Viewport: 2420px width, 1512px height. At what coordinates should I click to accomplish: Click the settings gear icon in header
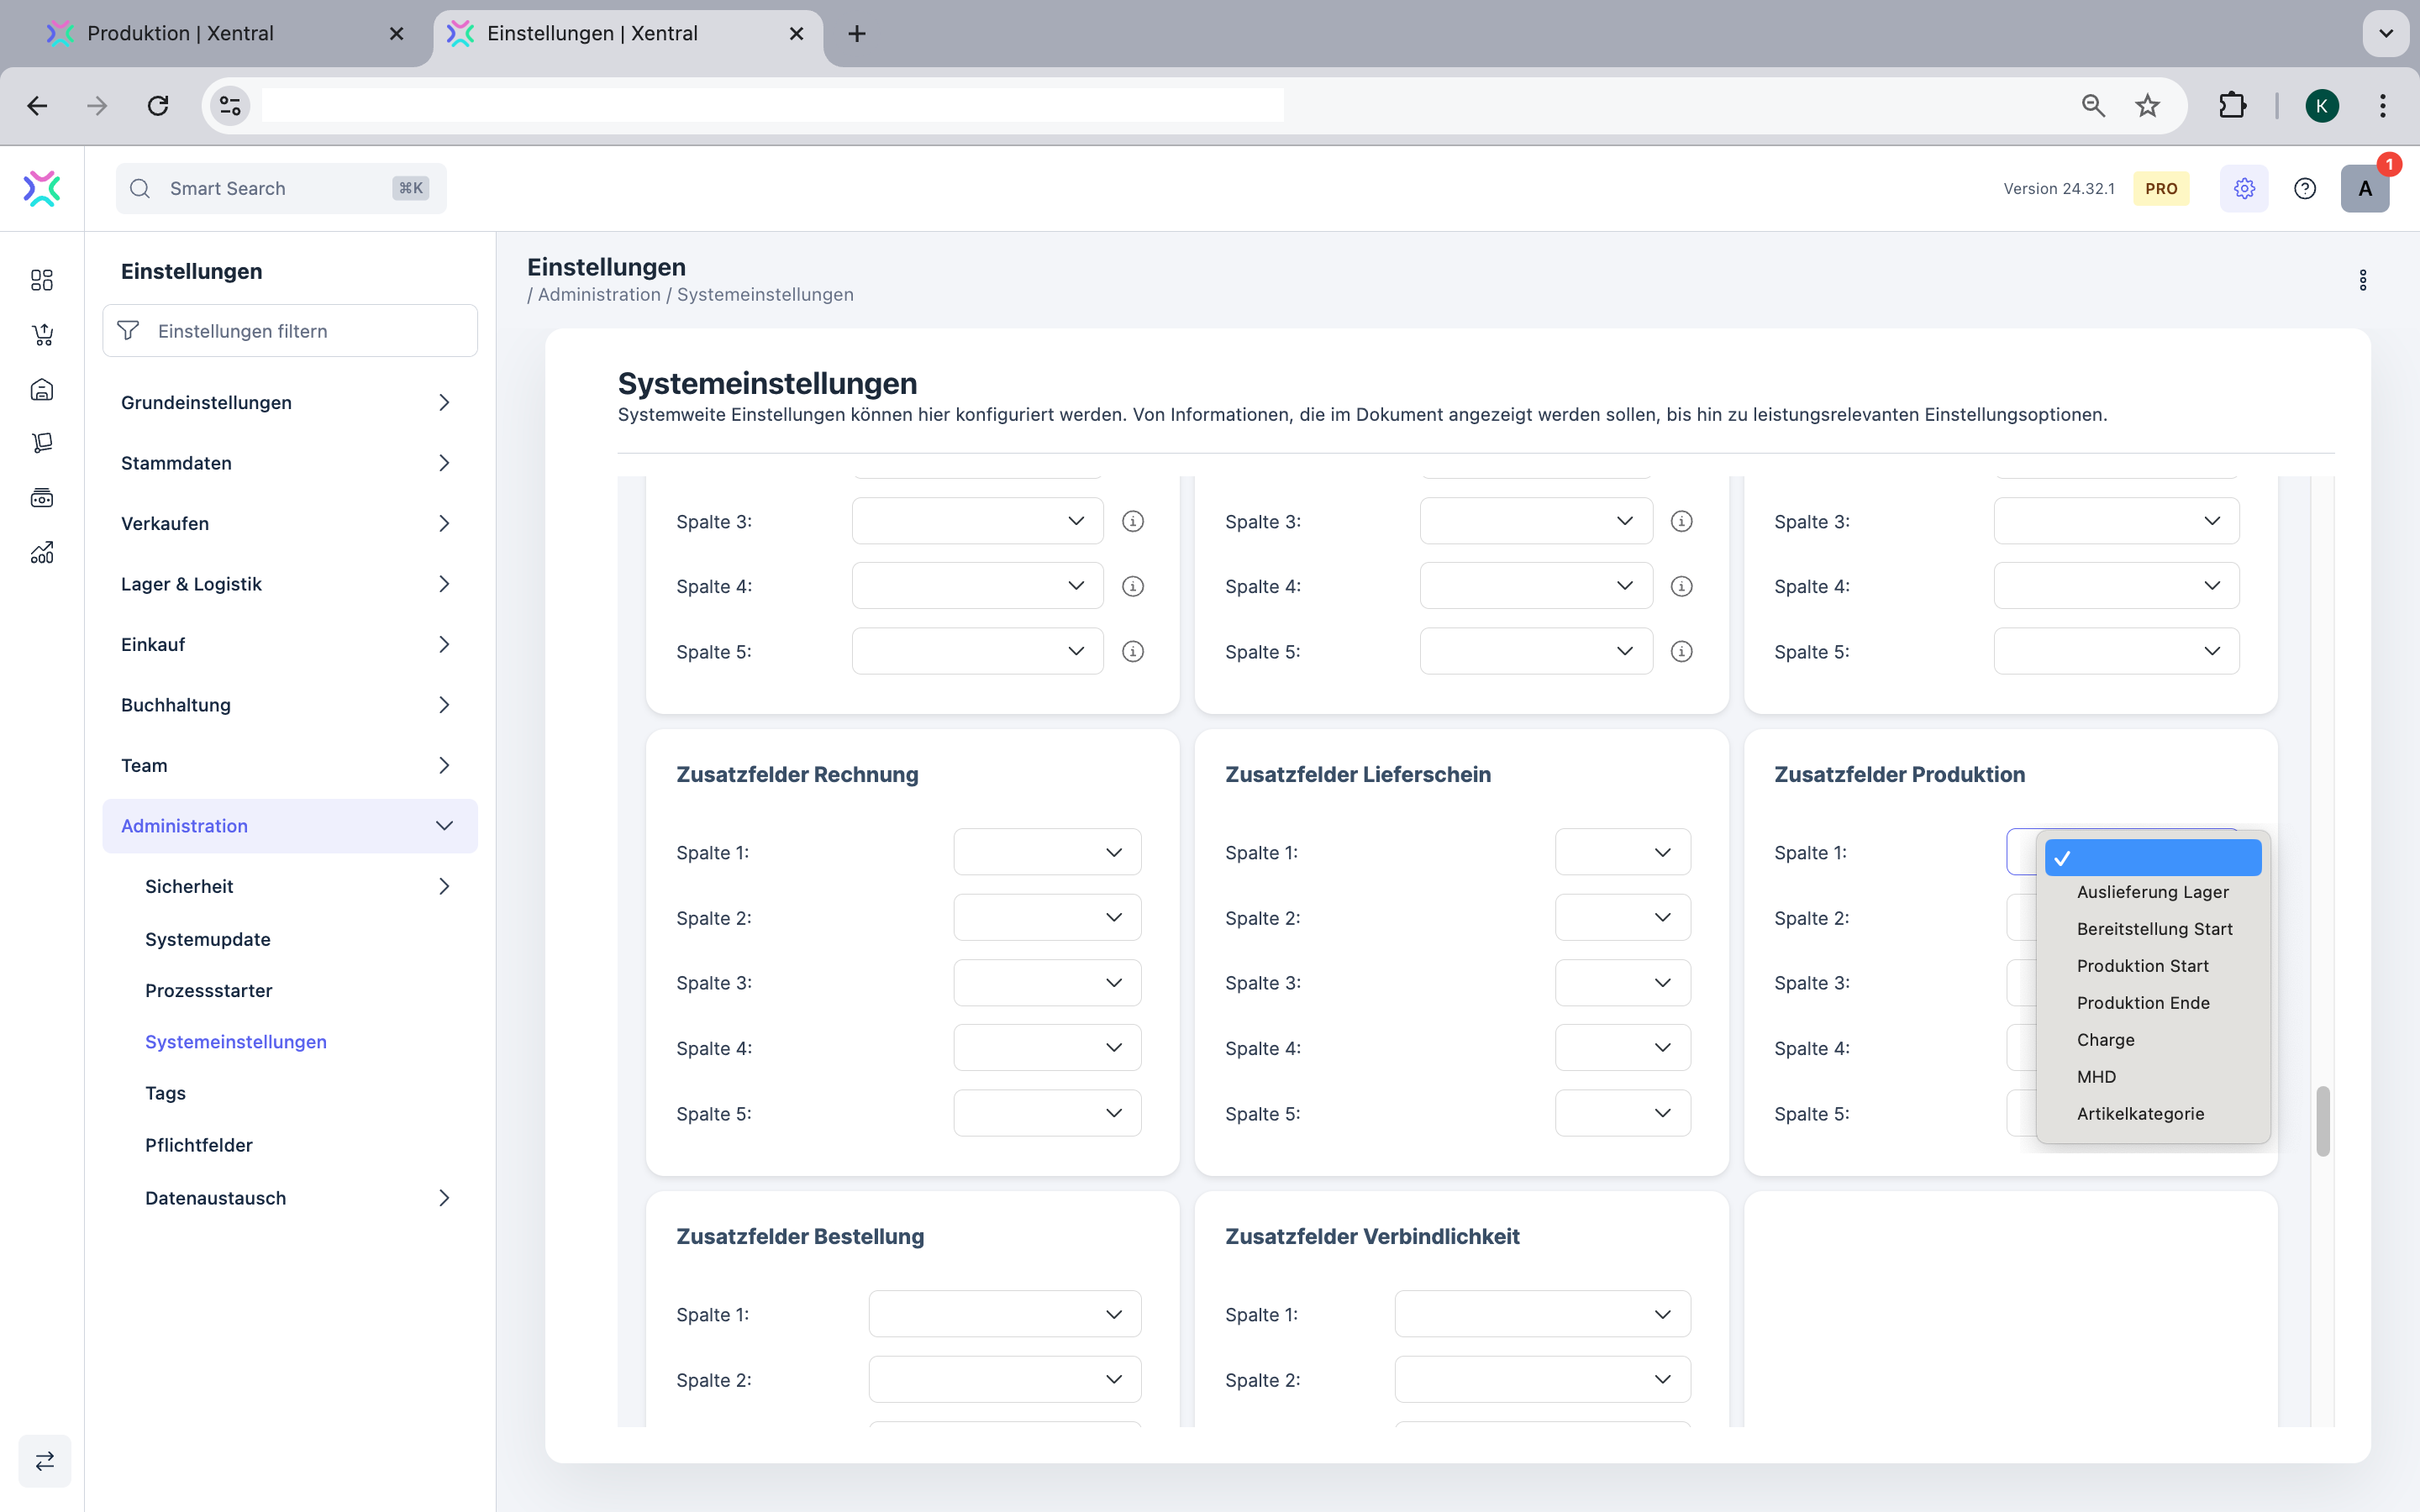(x=2244, y=188)
